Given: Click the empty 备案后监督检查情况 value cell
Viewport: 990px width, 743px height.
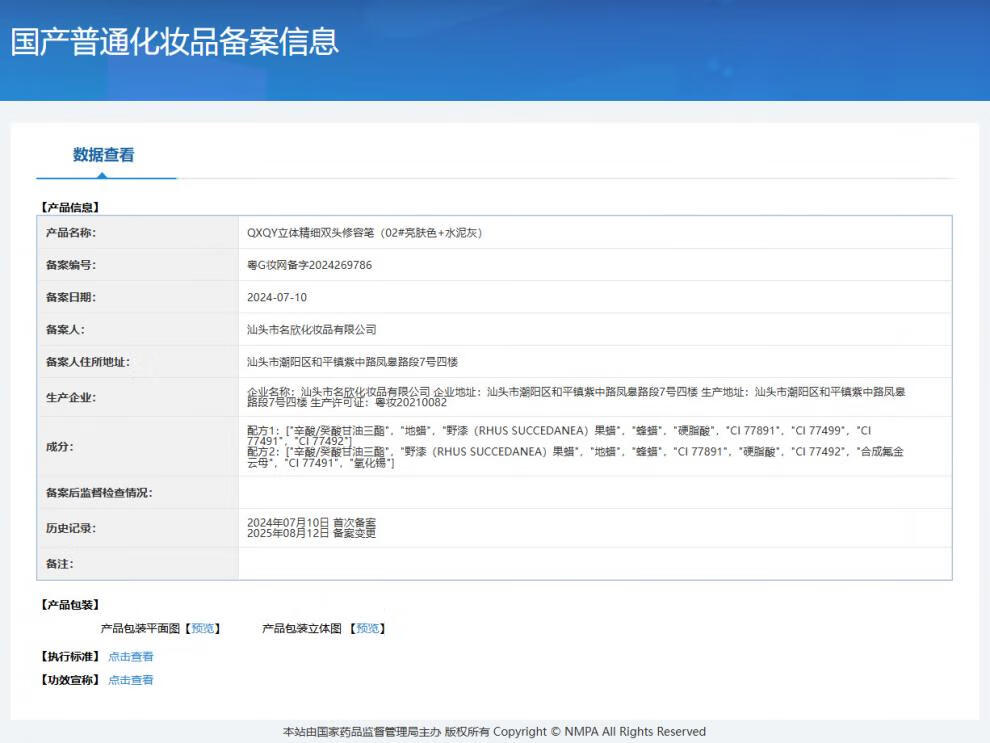Looking at the screenshot, I should (594, 493).
